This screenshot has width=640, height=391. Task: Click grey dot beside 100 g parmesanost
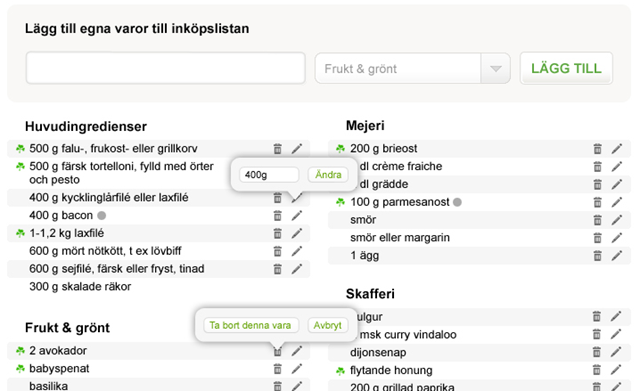[458, 202]
